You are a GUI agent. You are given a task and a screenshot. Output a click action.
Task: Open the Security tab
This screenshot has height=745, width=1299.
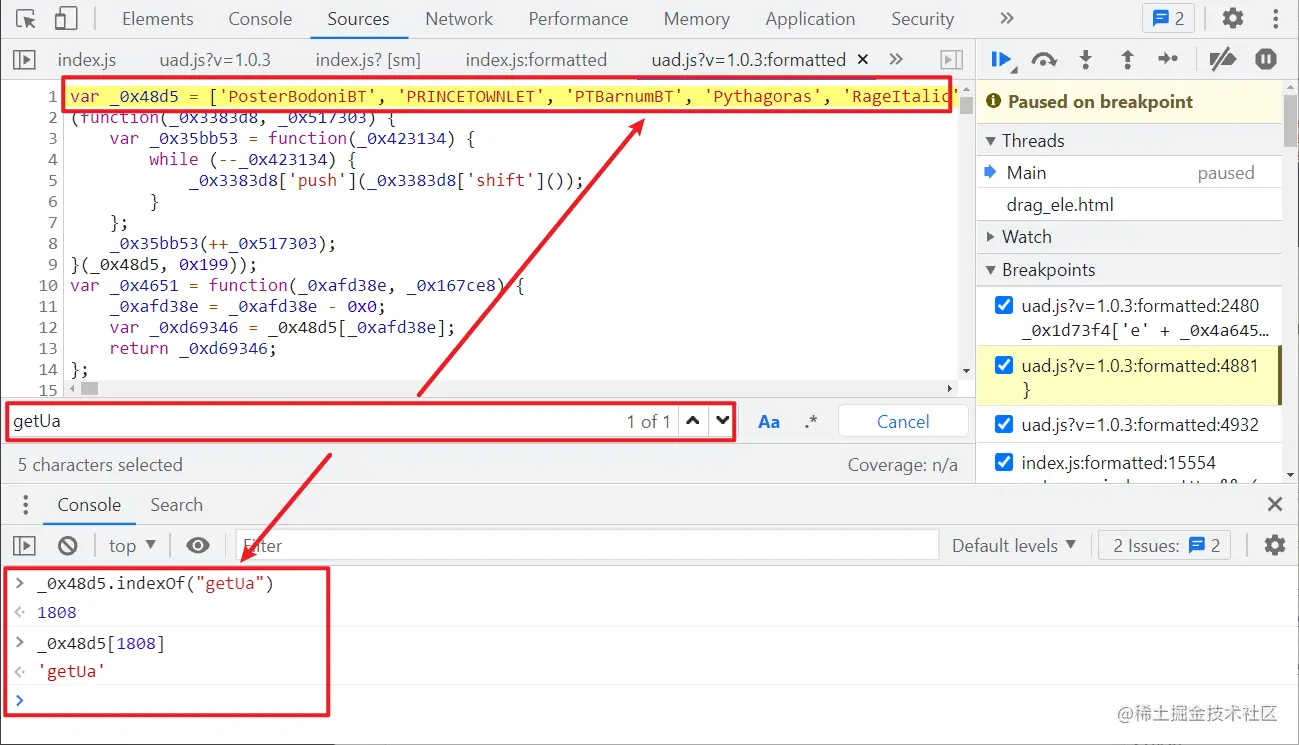click(x=922, y=19)
